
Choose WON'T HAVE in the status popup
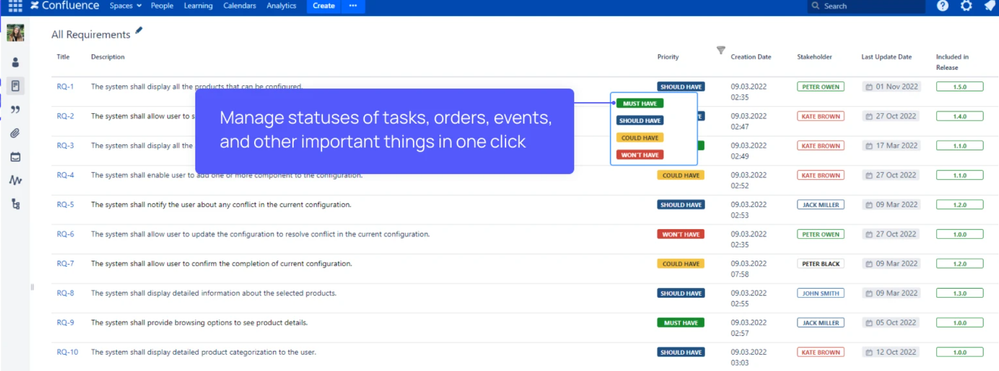click(x=640, y=155)
